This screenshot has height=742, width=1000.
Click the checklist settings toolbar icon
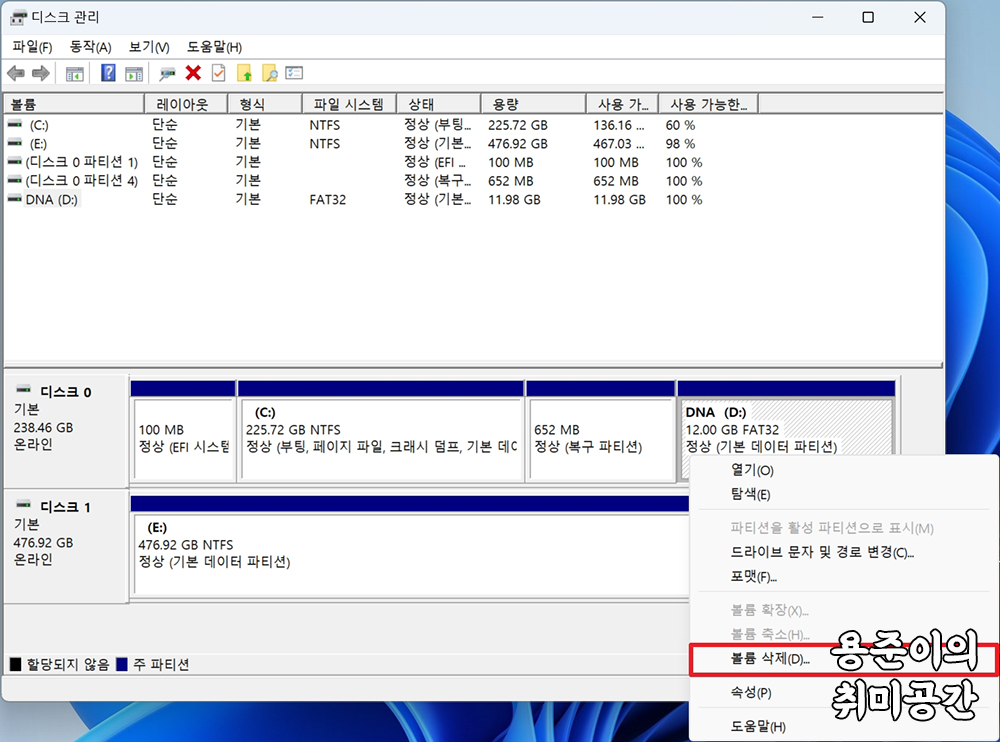click(294, 73)
